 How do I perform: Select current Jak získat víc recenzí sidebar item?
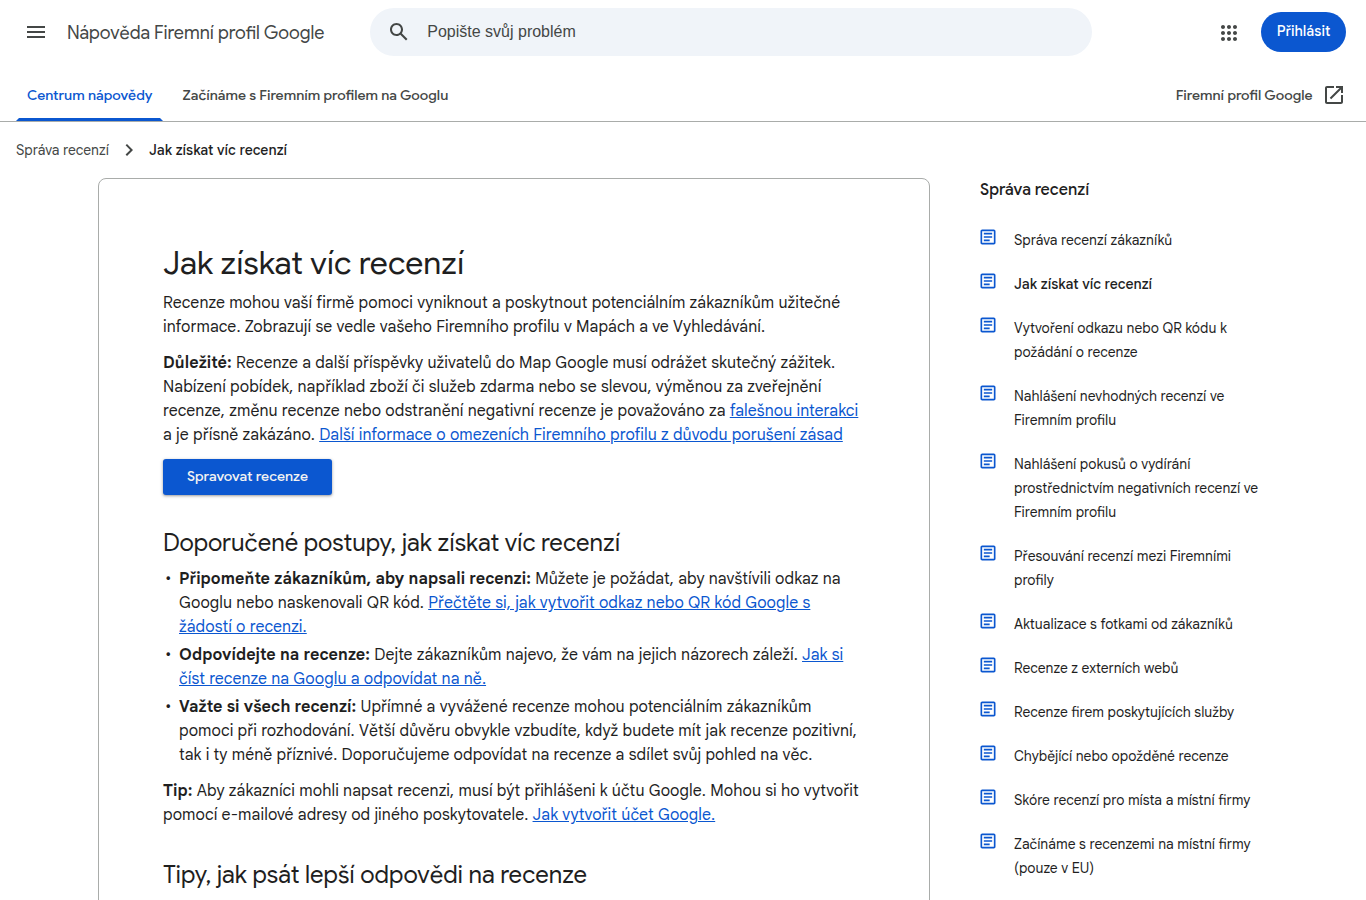coord(1083,284)
